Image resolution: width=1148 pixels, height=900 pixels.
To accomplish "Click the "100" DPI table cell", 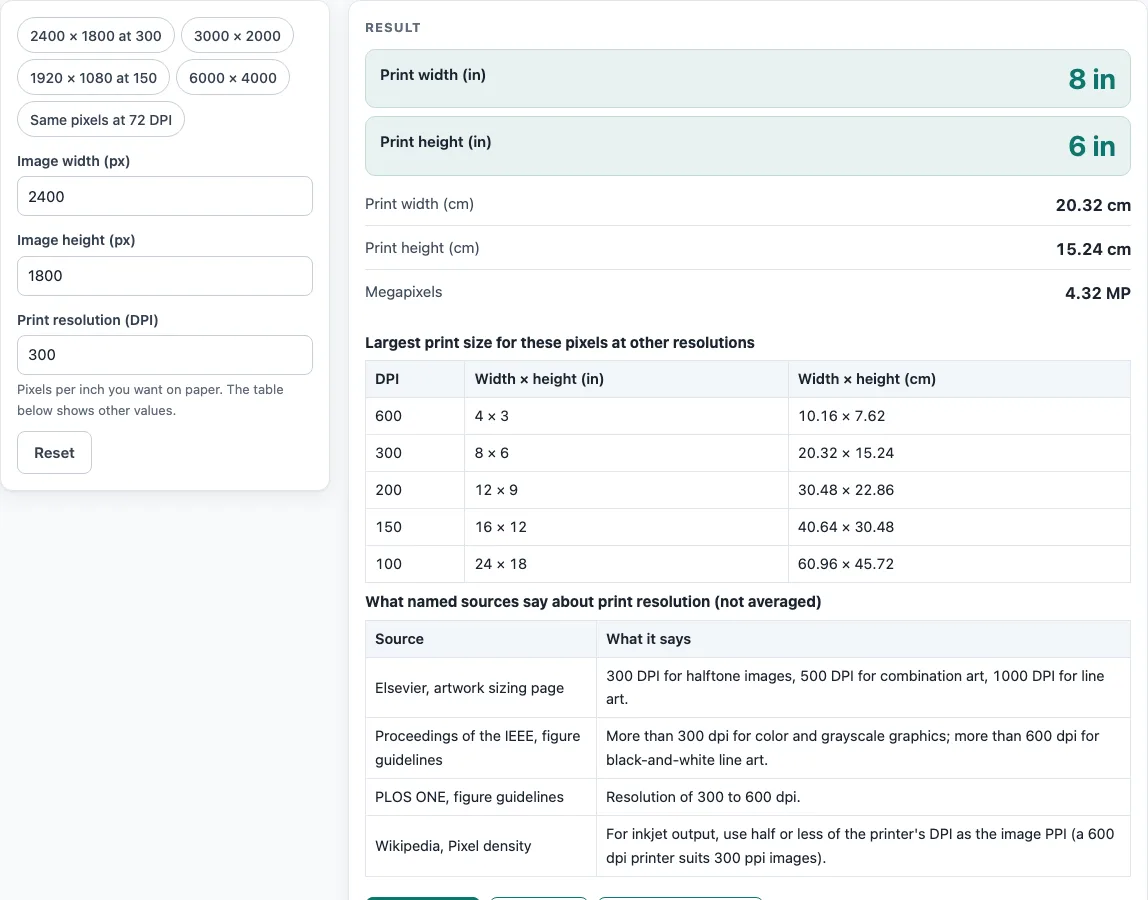I will pyautogui.click(x=415, y=564).
